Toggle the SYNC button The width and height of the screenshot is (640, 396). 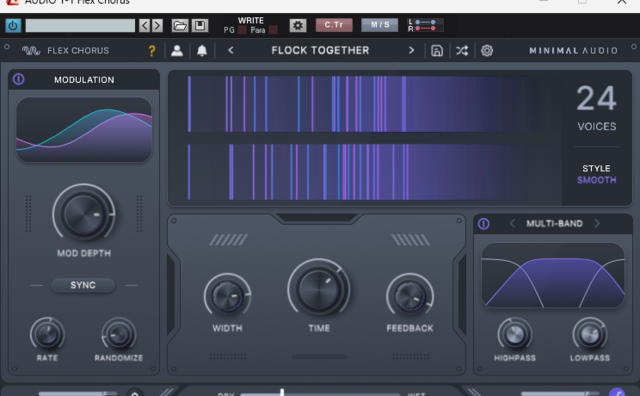83,285
